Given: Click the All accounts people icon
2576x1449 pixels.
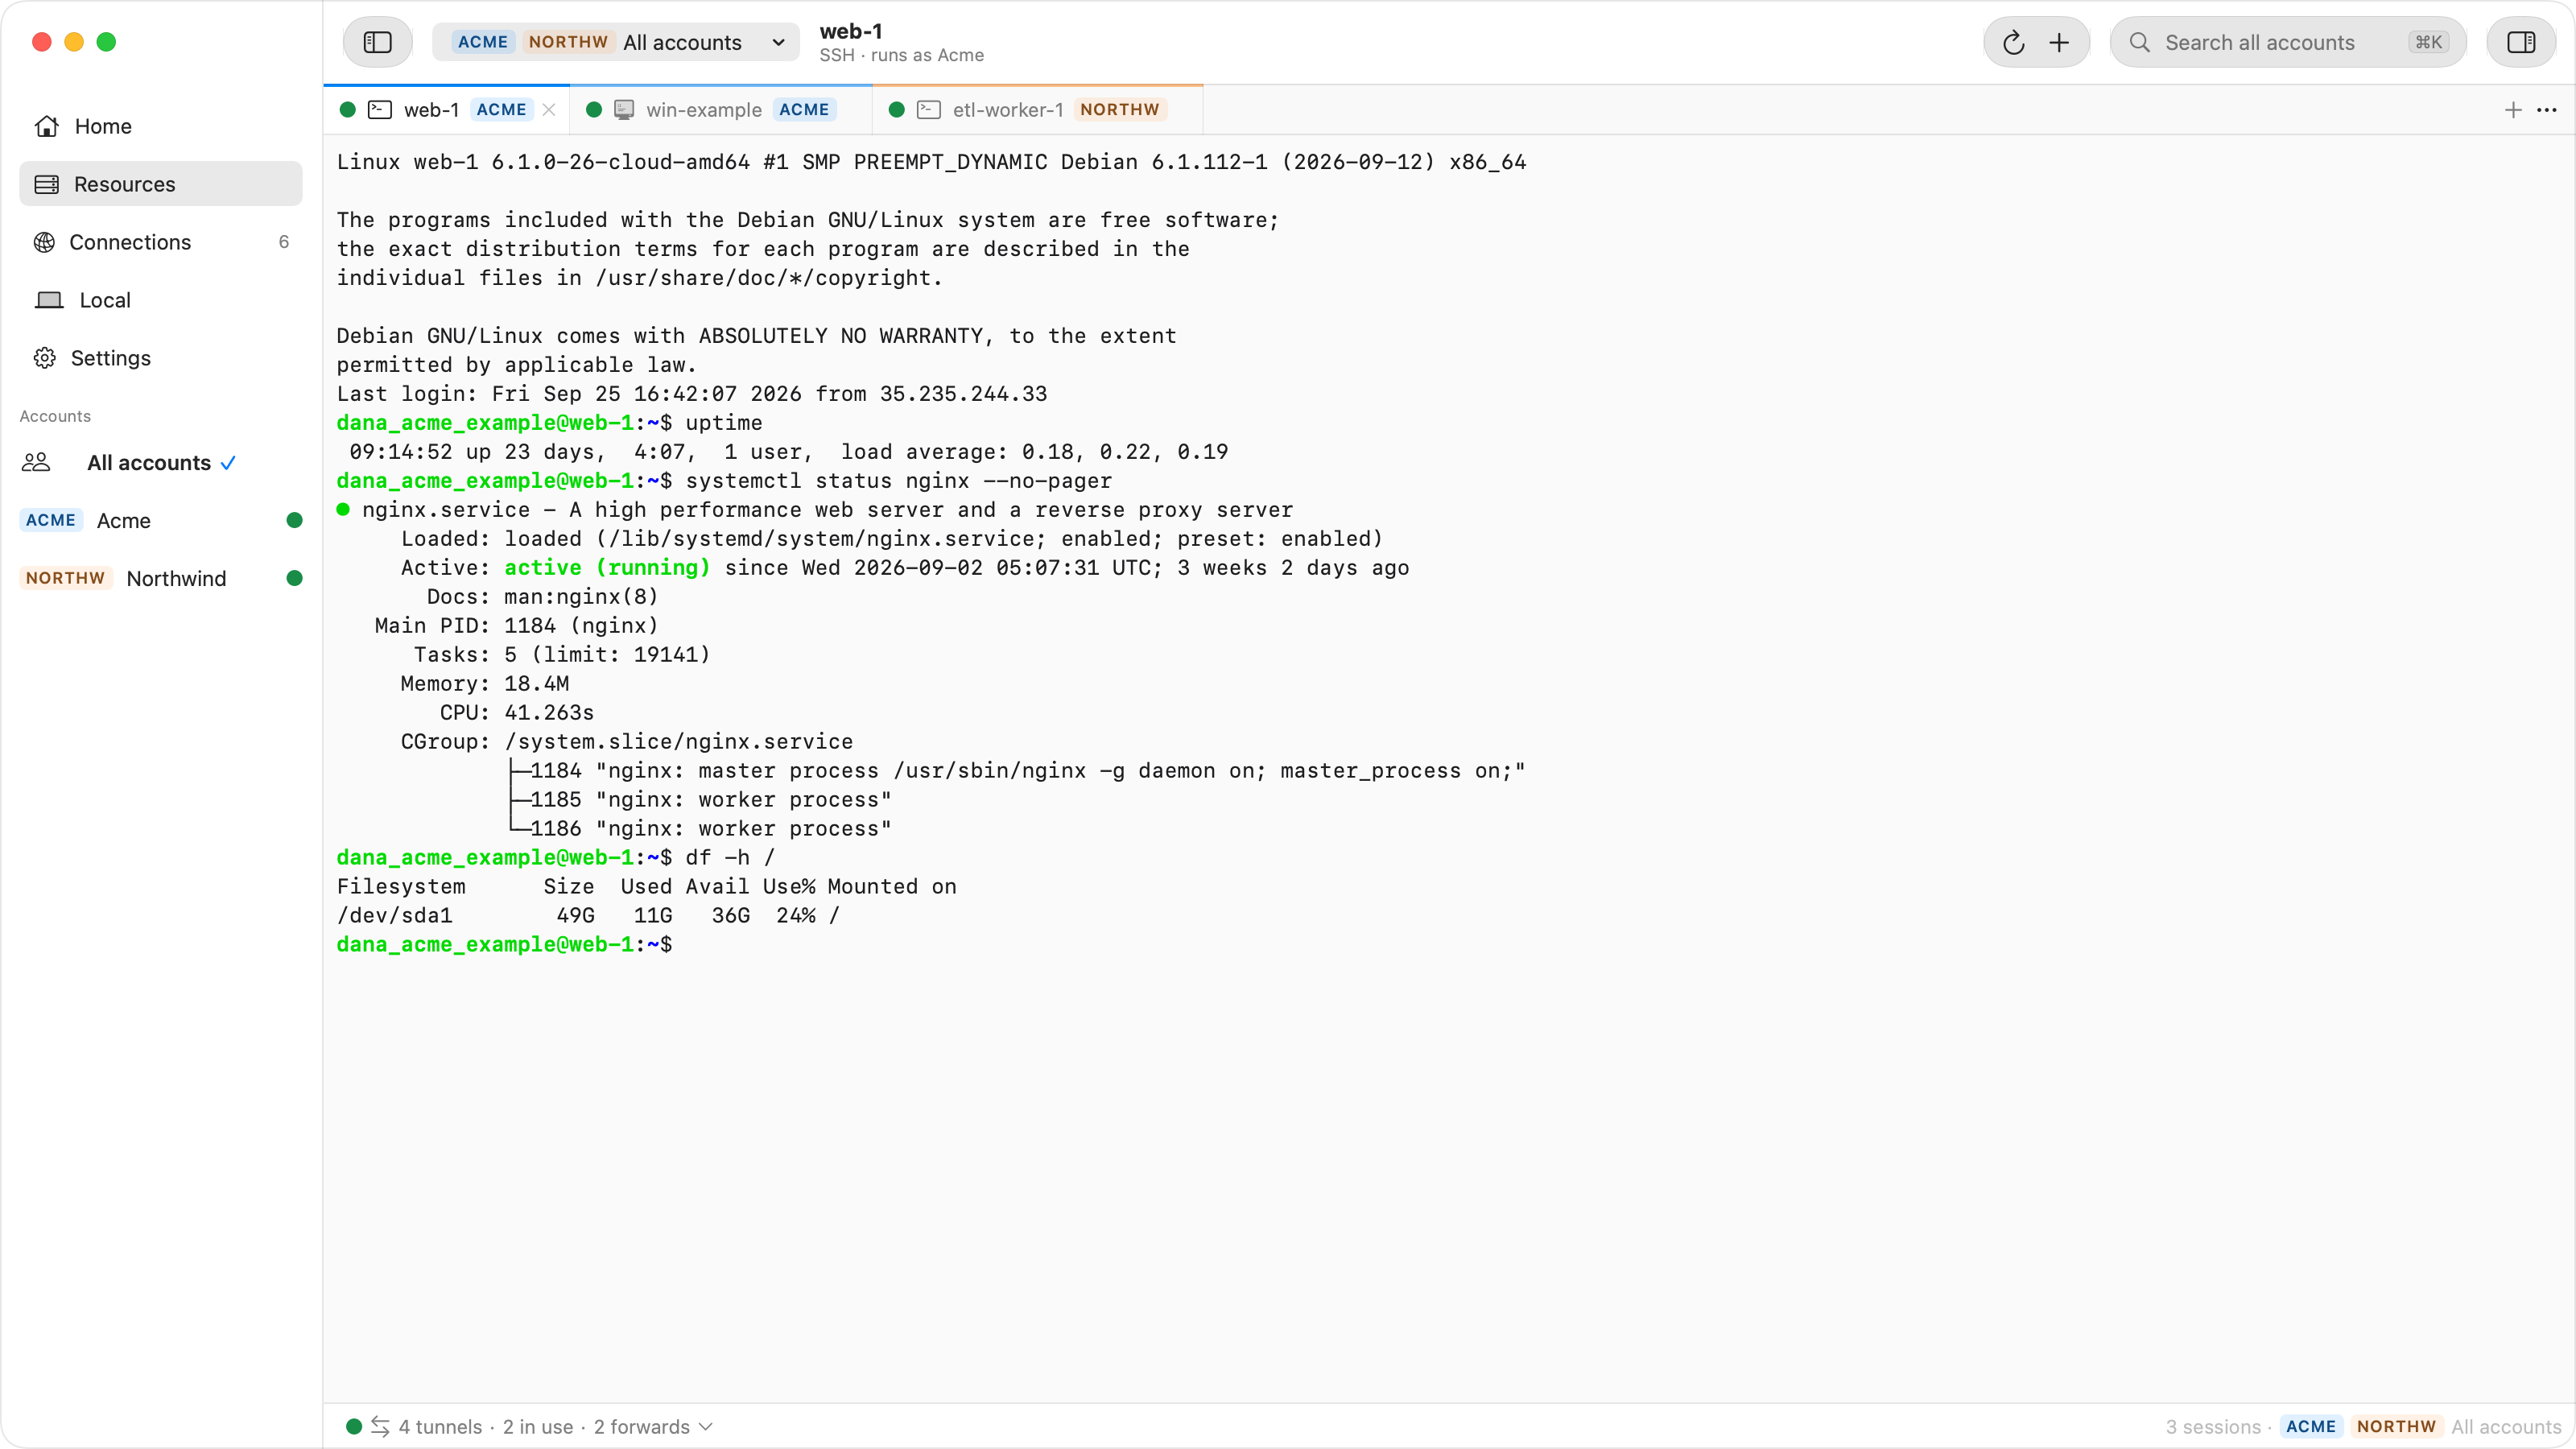Looking at the screenshot, I should point(37,462).
